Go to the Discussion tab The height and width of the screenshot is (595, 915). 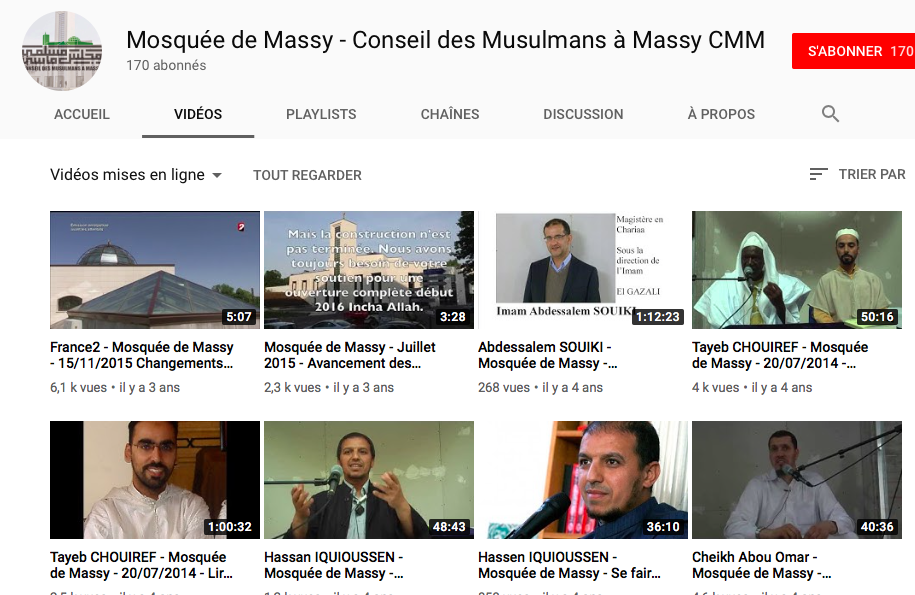583,114
